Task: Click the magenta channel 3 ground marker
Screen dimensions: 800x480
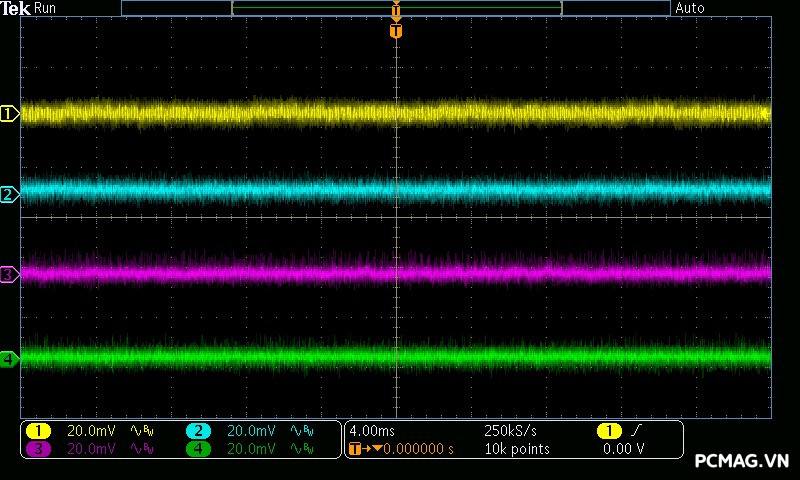Action: (9, 274)
